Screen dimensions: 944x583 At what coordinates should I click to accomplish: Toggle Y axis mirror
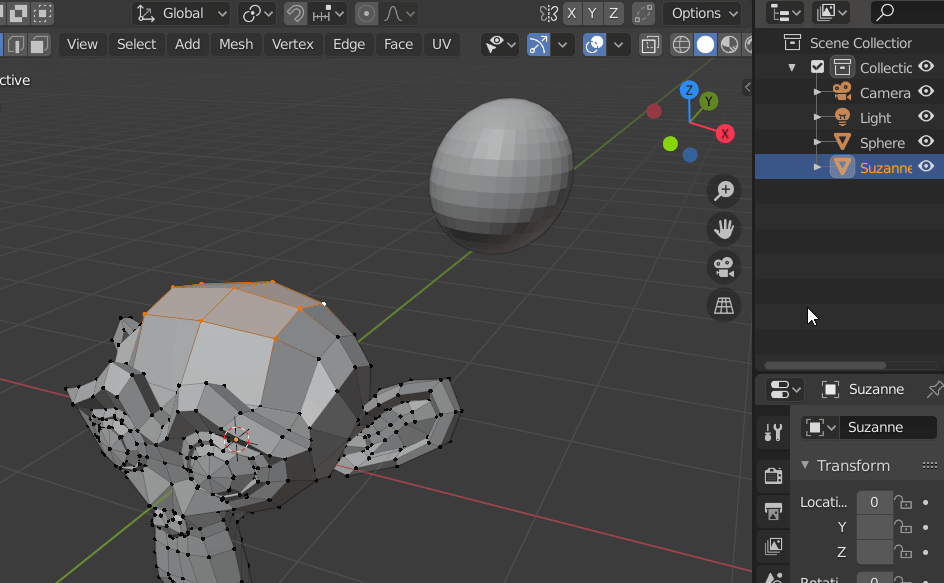point(592,13)
